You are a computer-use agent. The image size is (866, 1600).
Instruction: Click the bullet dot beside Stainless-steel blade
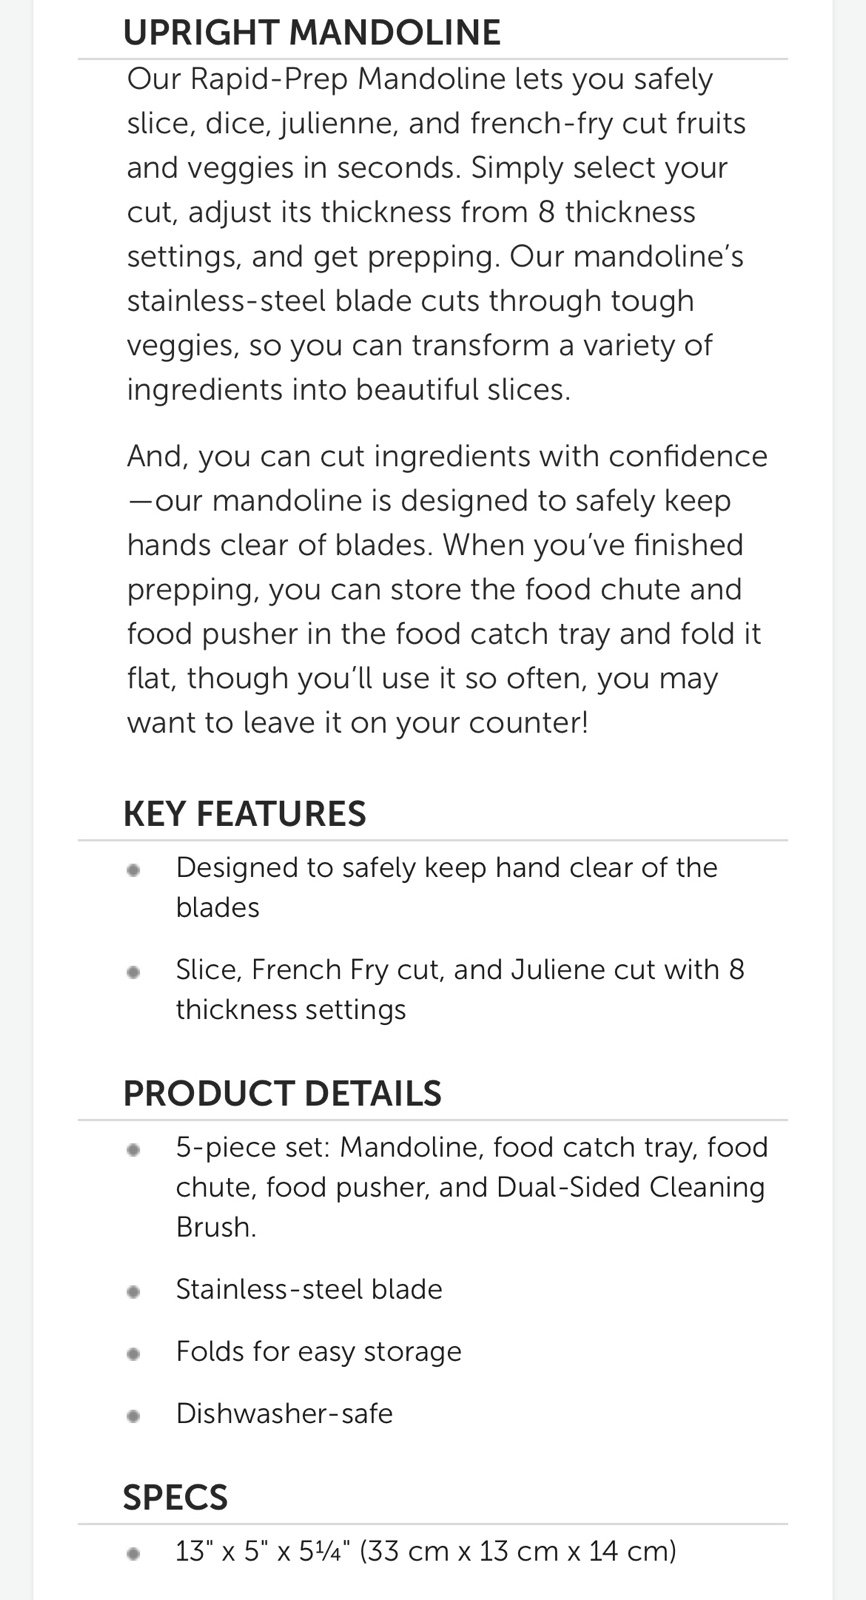click(133, 1292)
